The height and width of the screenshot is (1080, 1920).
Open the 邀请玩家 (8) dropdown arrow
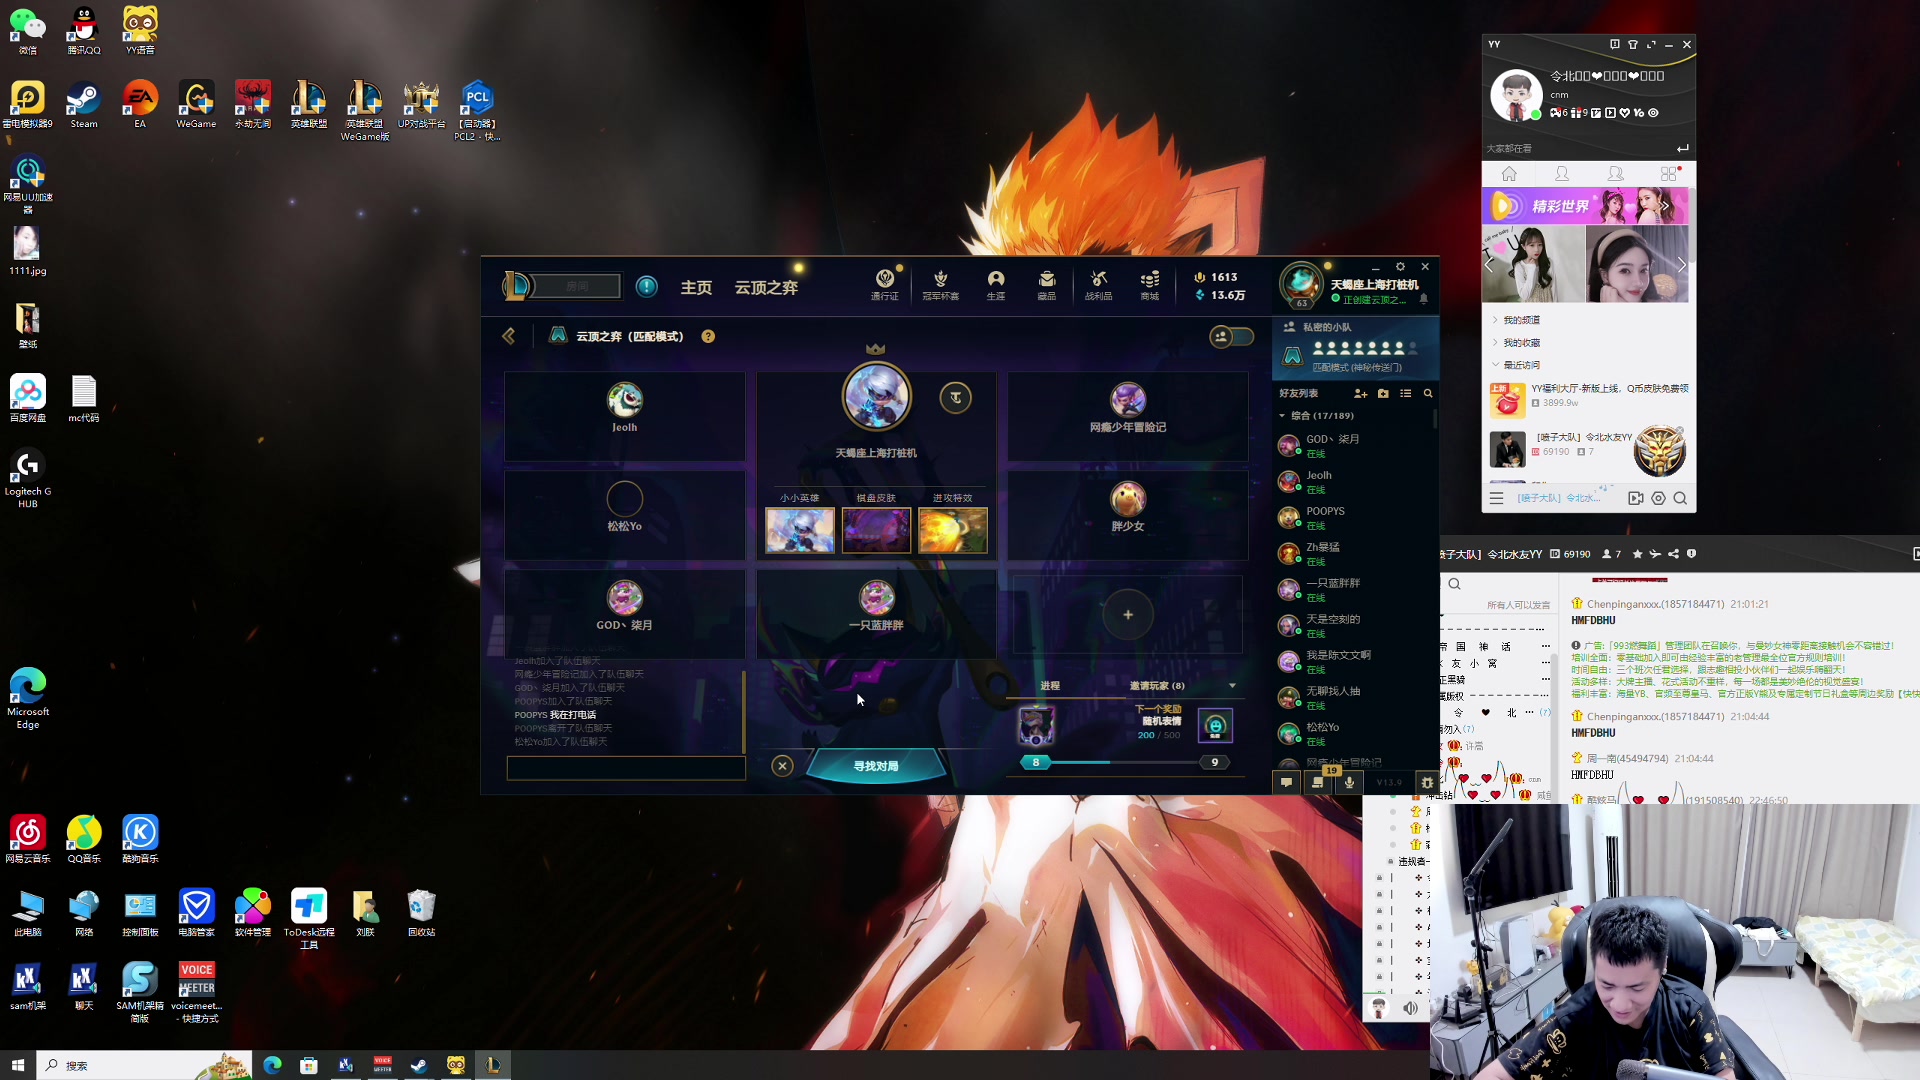(x=1232, y=686)
